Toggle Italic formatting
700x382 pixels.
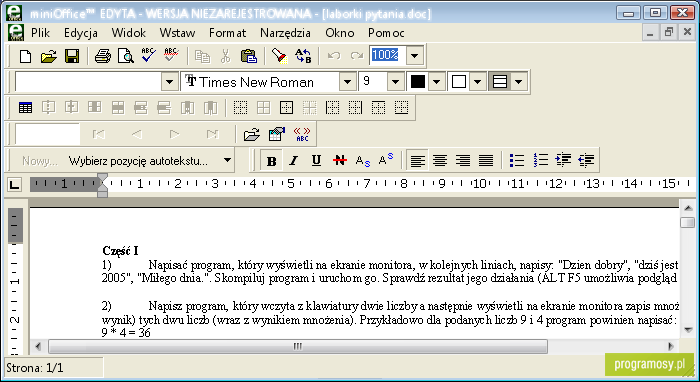pyautogui.click(x=293, y=161)
